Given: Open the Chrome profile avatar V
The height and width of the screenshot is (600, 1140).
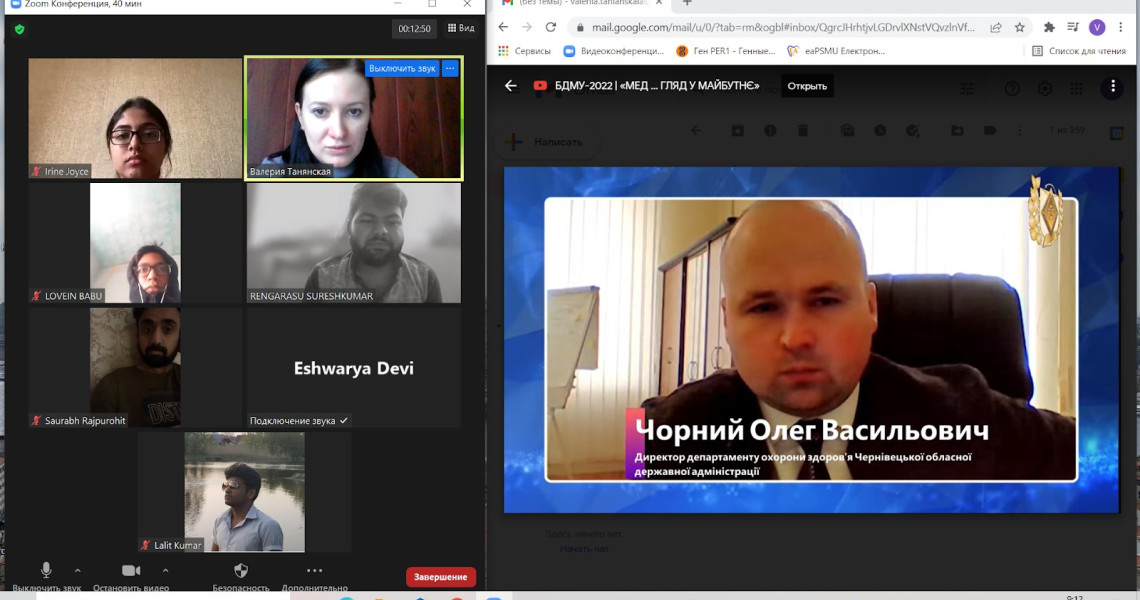Looking at the screenshot, I should point(1097,28).
